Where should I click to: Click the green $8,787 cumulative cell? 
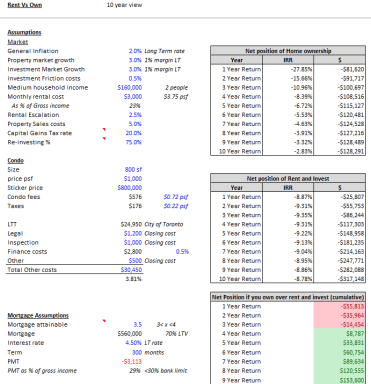click(x=339, y=334)
